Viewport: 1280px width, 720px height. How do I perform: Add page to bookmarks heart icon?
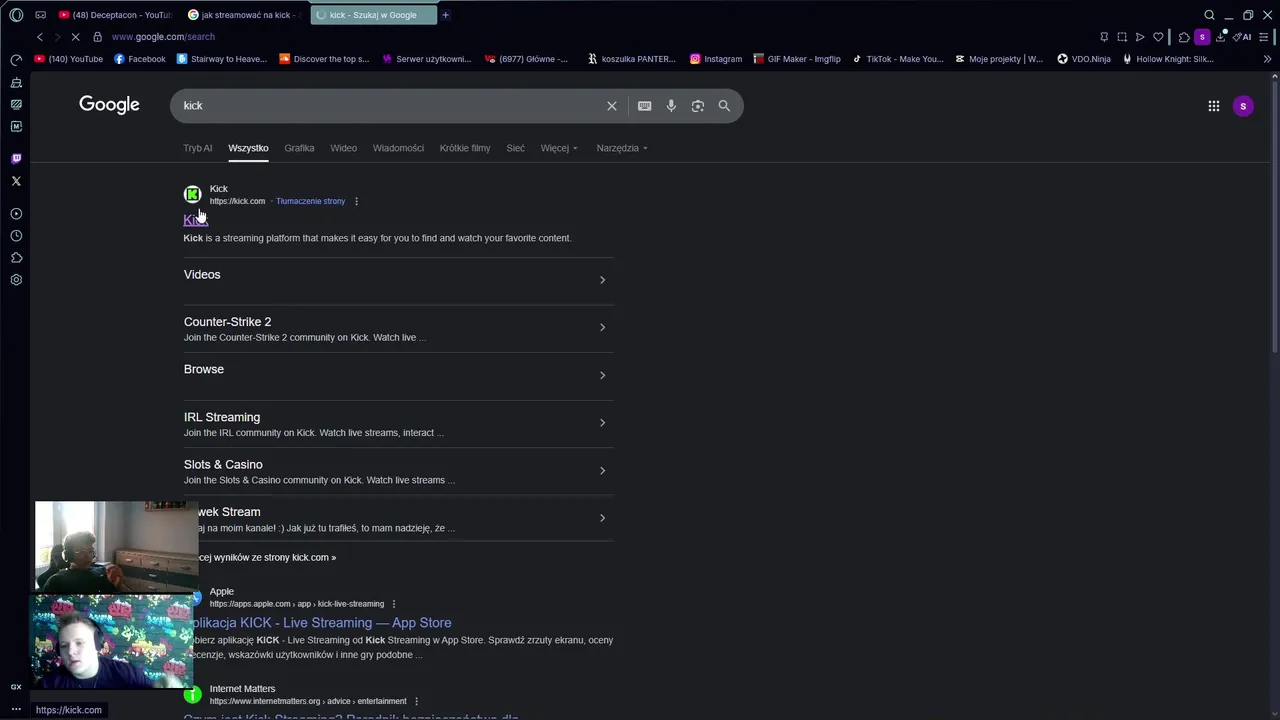point(1158,37)
